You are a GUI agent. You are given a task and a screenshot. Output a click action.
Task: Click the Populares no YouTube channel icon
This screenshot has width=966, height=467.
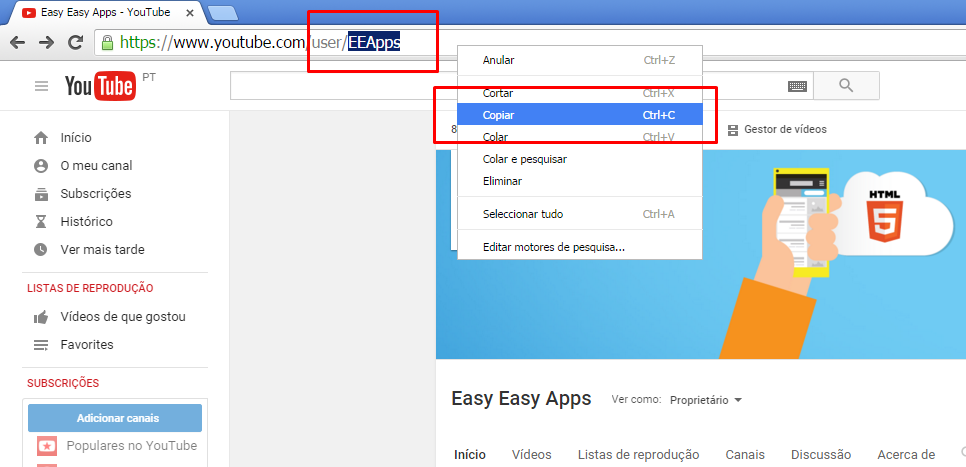(x=47, y=445)
